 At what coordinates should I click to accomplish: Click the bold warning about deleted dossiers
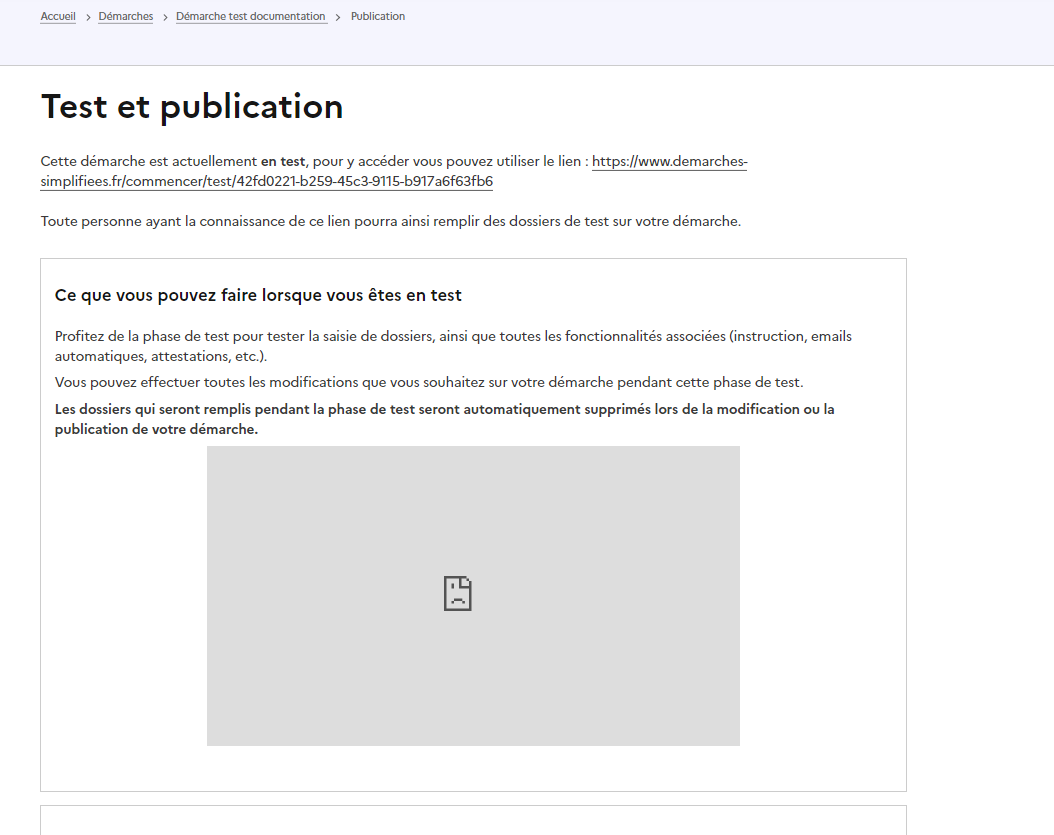444,409
